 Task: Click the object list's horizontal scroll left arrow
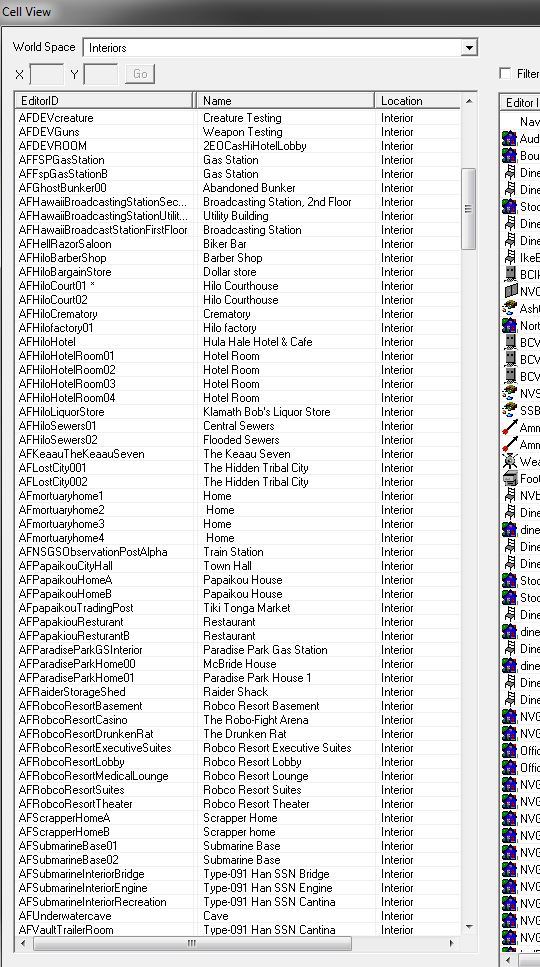509,960
